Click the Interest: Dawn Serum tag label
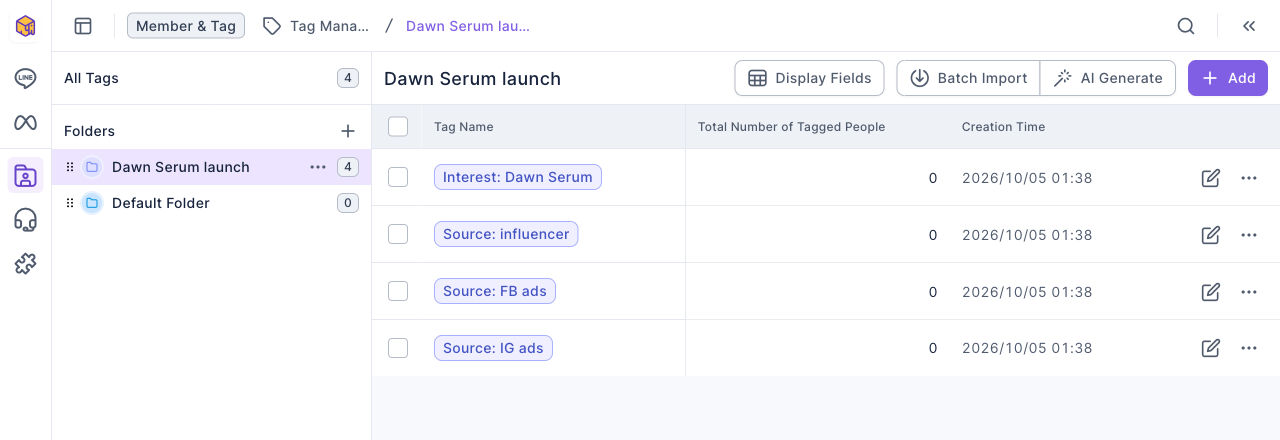1280x440 pixels. 518,177
